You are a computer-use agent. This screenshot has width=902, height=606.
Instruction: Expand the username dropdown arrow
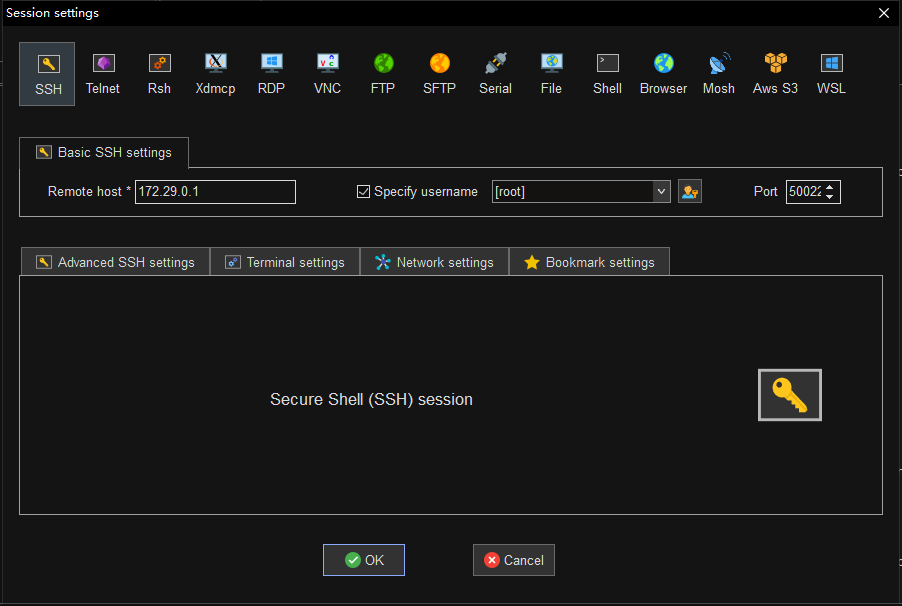pos(662,192)
